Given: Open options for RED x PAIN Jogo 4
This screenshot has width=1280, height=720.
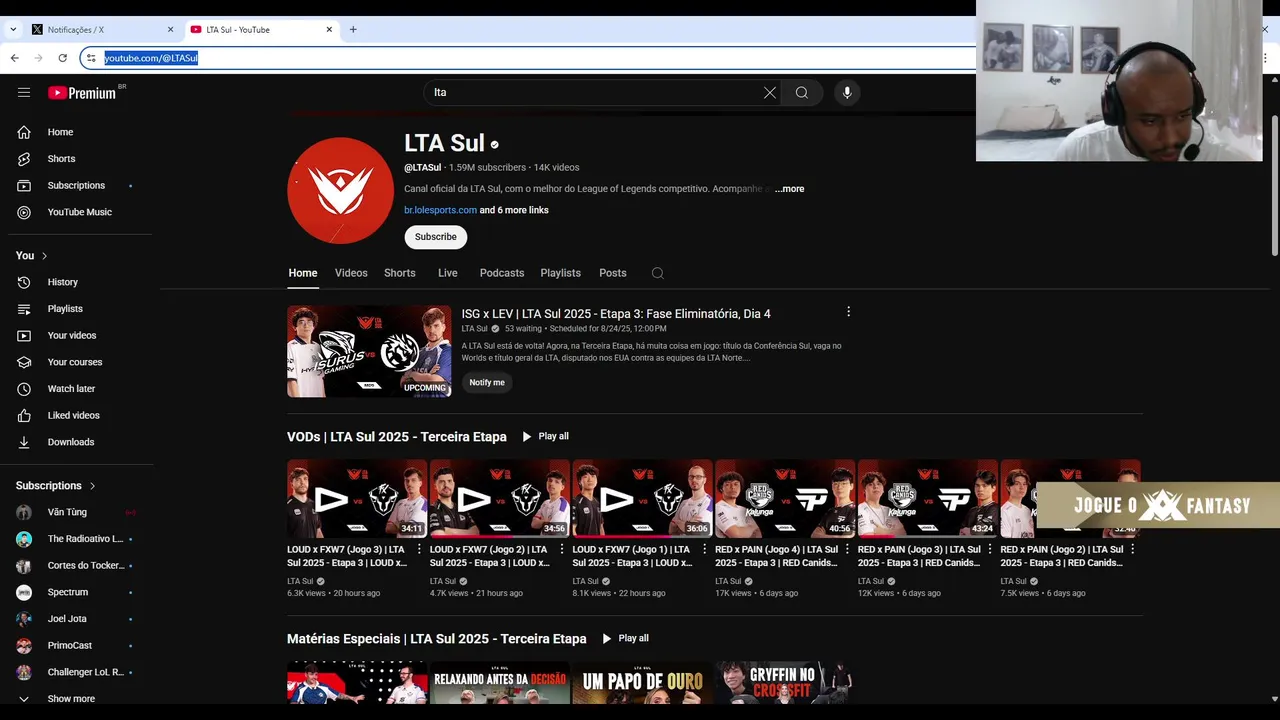Looking at the screenshot, I should coord(847,549).
